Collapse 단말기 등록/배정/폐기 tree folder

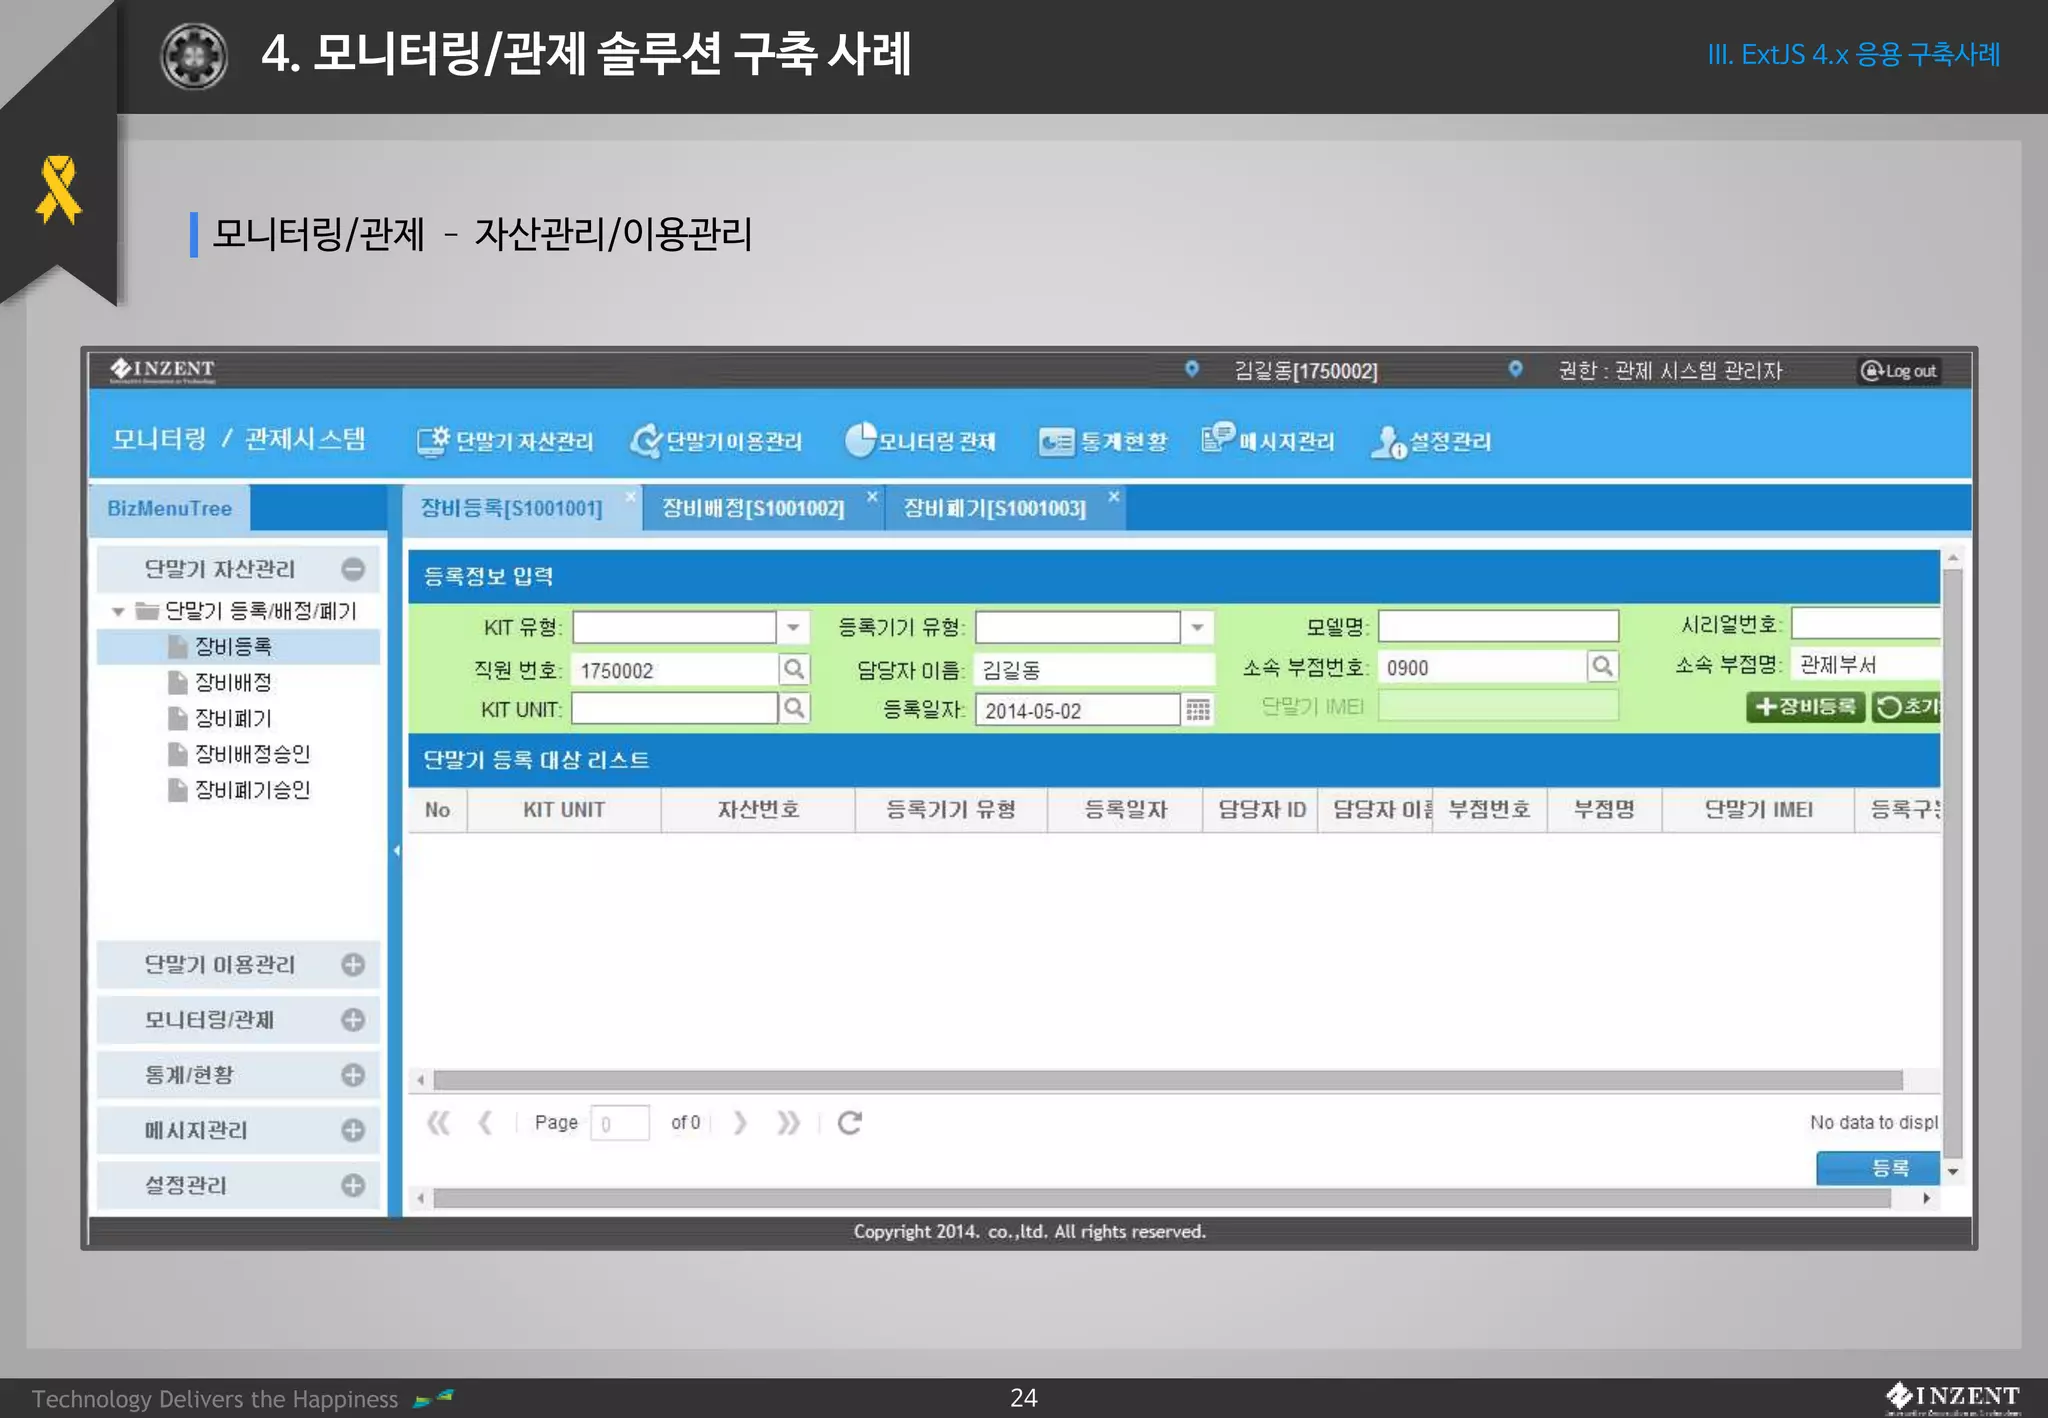click(x=119, y=611)
